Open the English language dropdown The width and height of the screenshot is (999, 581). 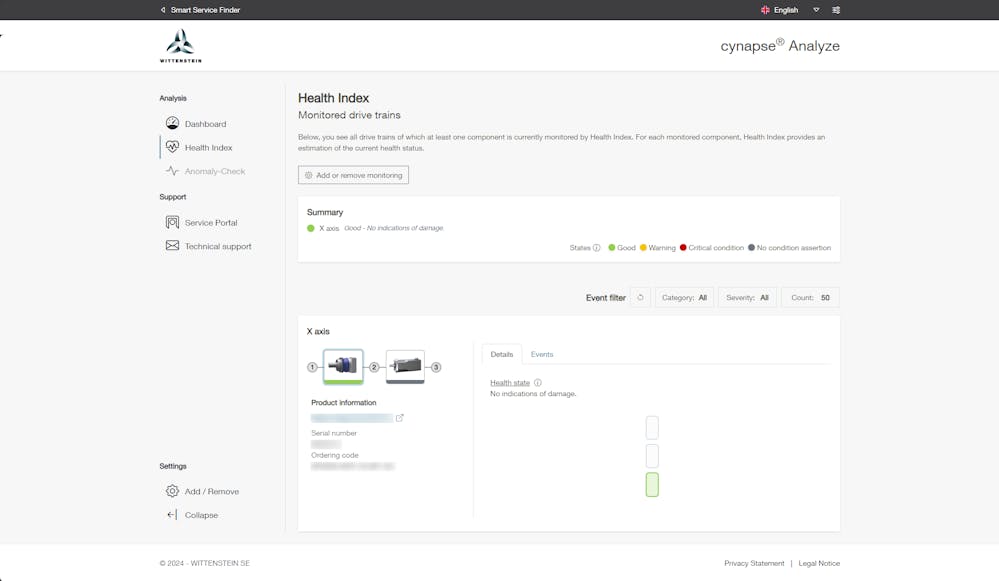pos(790,10)
